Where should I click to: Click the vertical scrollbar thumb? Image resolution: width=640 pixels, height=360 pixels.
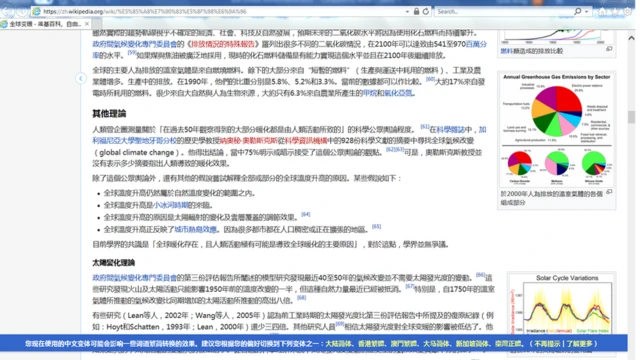631,117
